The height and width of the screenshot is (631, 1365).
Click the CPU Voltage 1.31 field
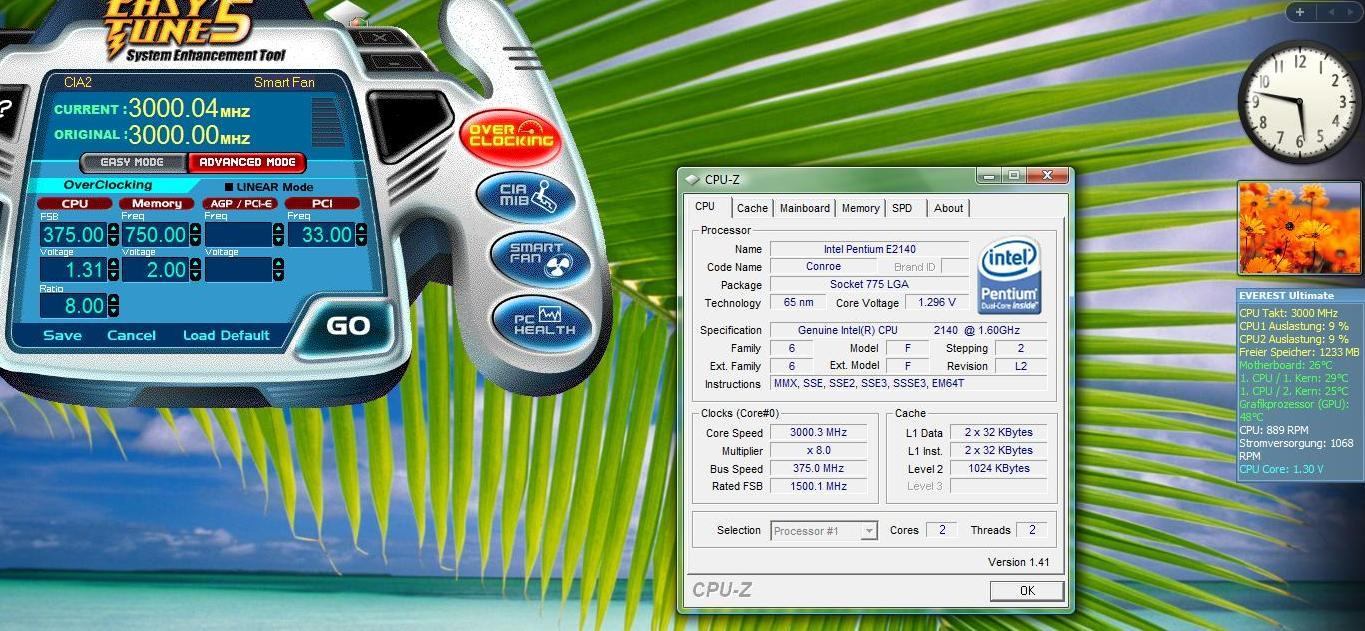pyautogui.click(x=73, y=270)
